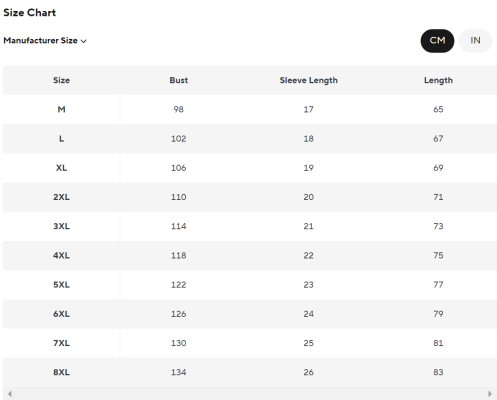Select the Bust column header
This screenshot has height=400, width=497.
tap(179, 80)
